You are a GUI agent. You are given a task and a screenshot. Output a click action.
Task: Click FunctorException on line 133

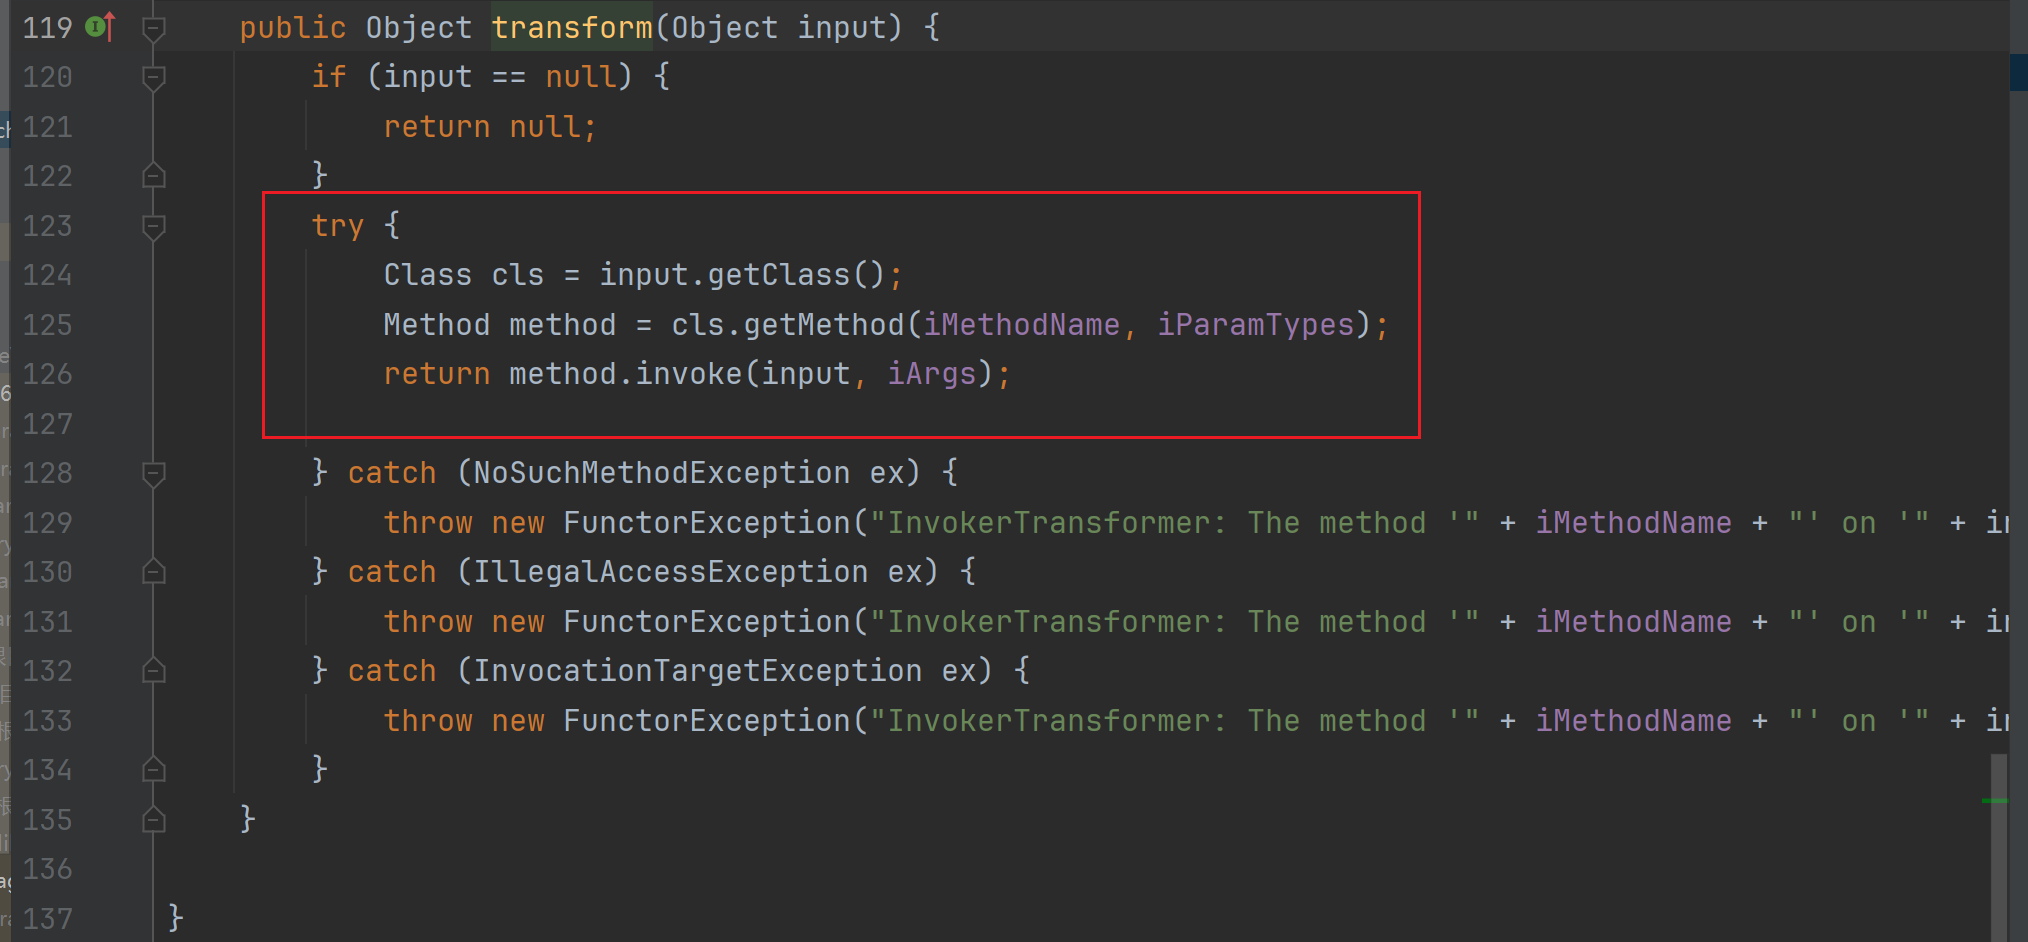(706, 721)
